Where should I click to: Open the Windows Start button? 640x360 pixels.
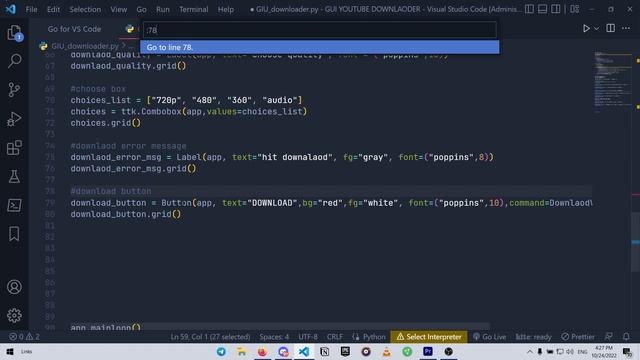click(x=10, y=351)
